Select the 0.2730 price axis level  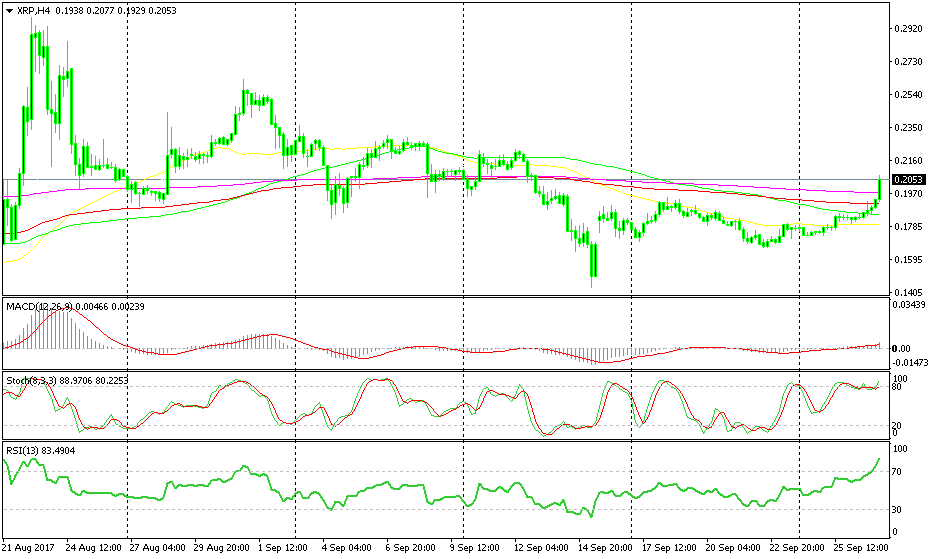[x=907, y=62]
